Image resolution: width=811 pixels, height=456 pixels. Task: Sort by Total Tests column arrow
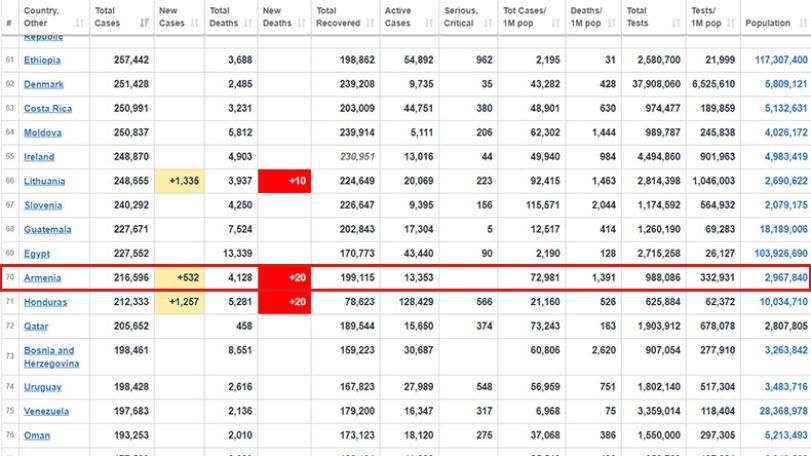pos(675,23)
